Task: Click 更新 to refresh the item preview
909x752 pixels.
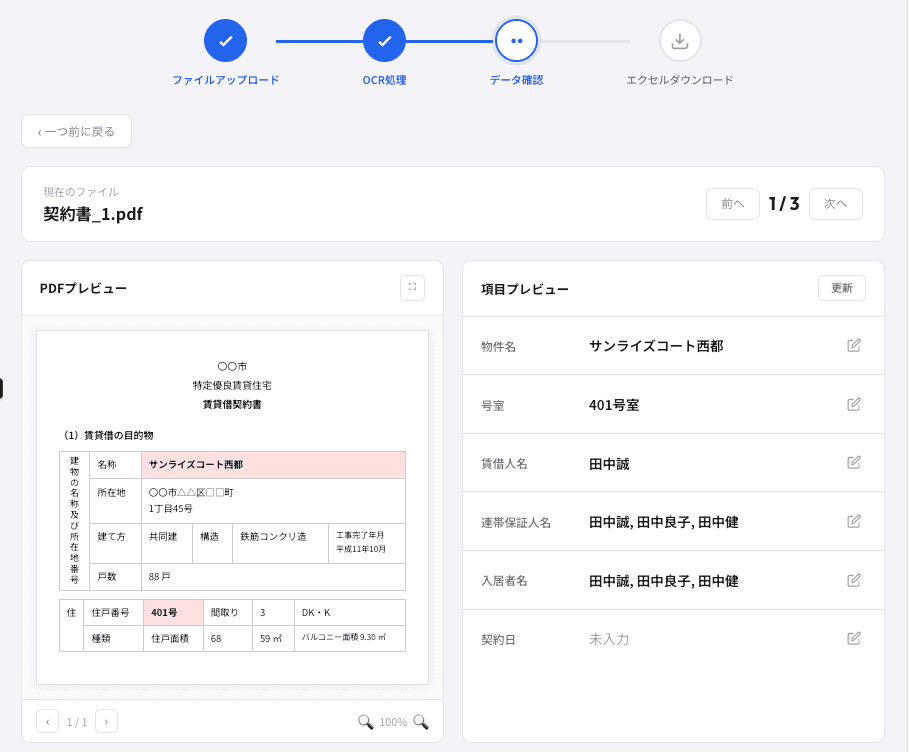Action: pyautogui.click(x=841, y=287)
